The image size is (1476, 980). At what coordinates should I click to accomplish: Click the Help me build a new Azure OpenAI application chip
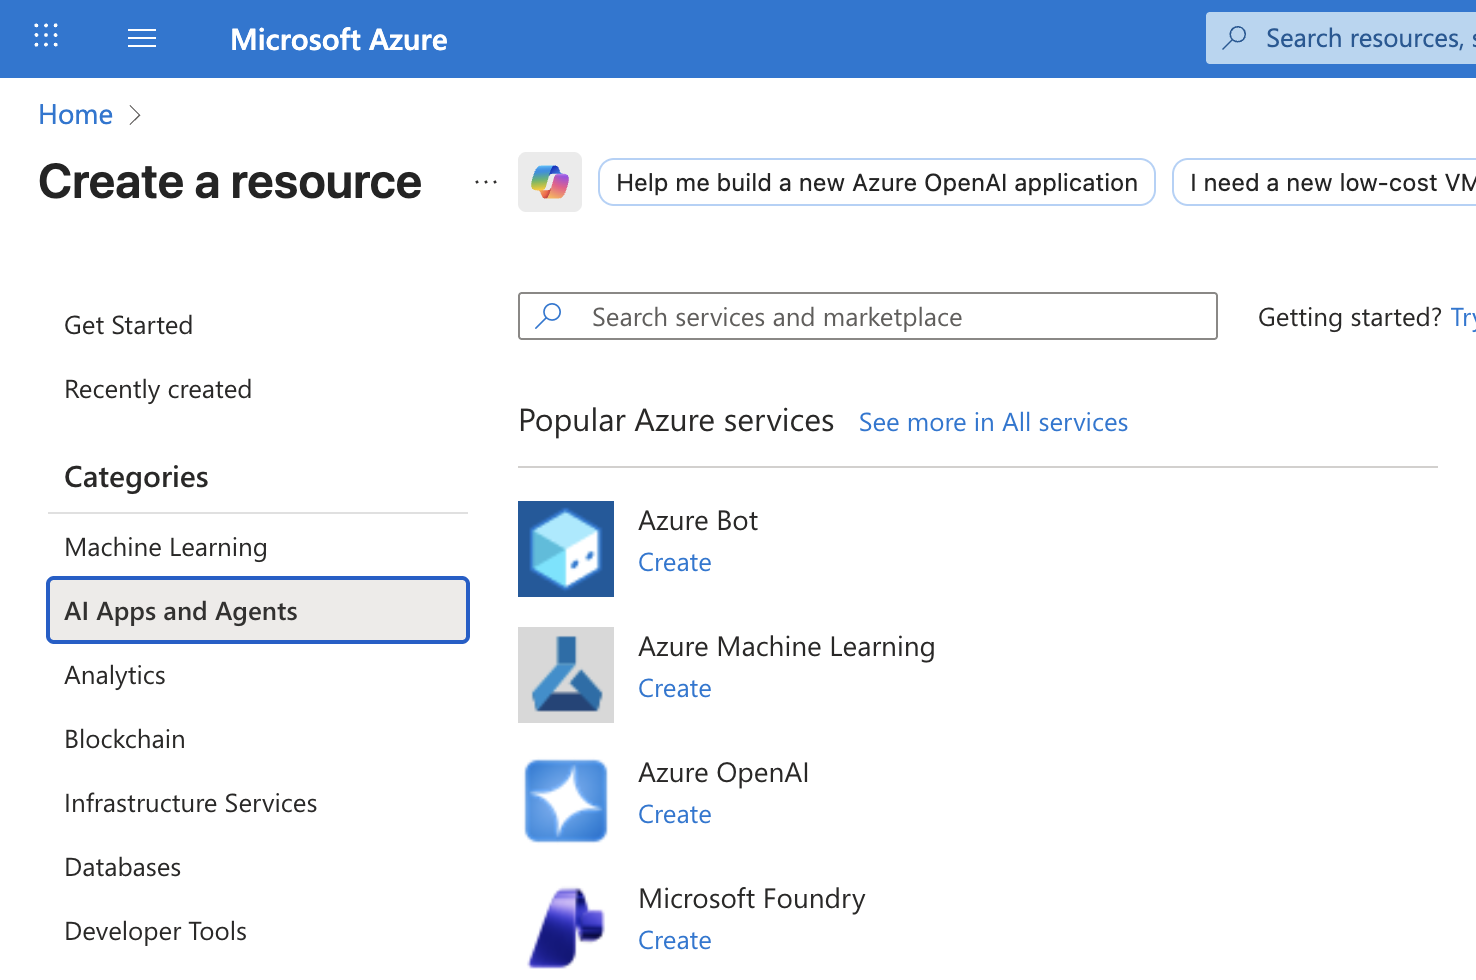click(876, 182)
